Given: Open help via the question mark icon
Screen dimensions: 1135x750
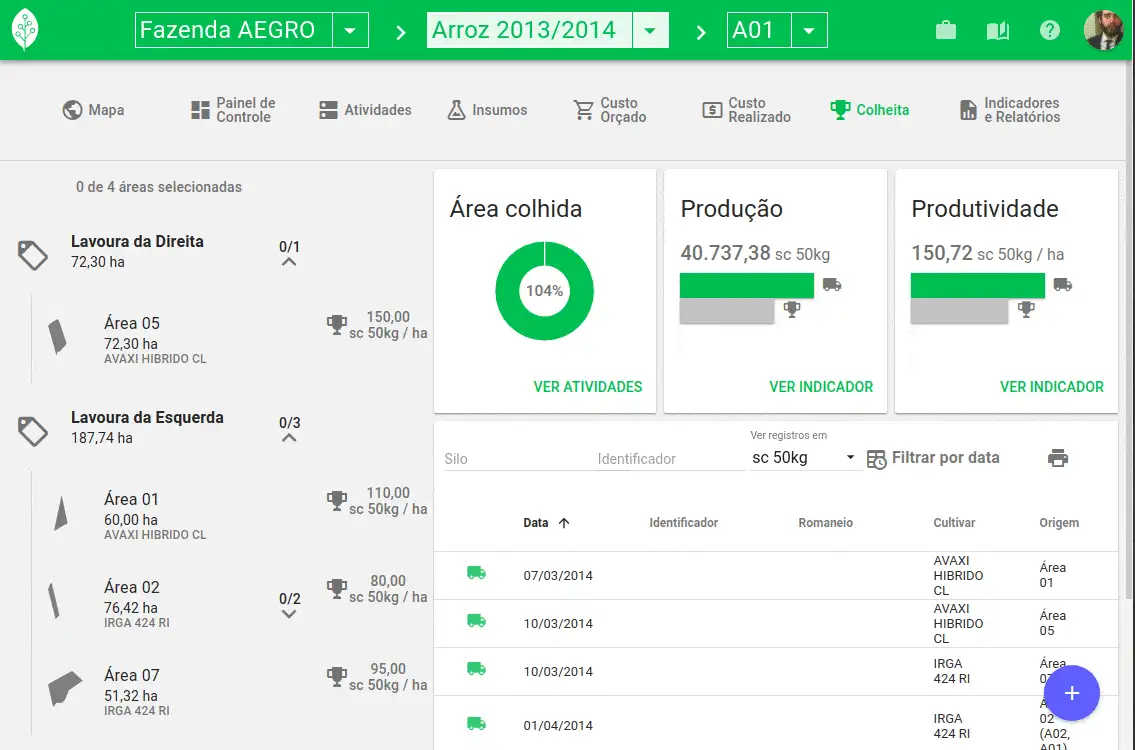Looking at the screenshot, I should (1049, 30).
